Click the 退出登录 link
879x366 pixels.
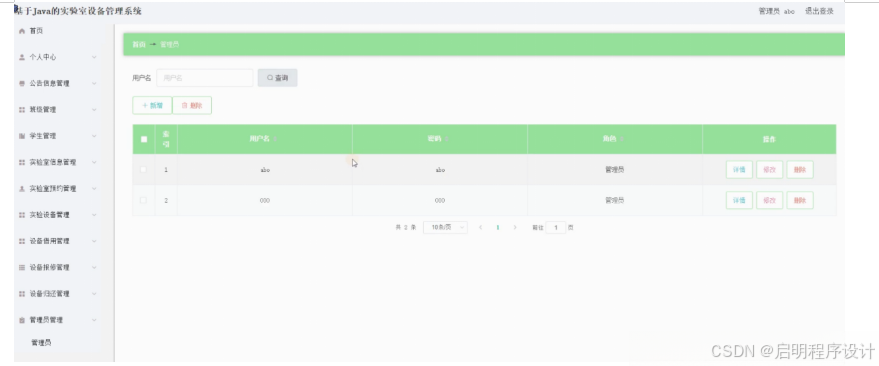coord(819,11)
